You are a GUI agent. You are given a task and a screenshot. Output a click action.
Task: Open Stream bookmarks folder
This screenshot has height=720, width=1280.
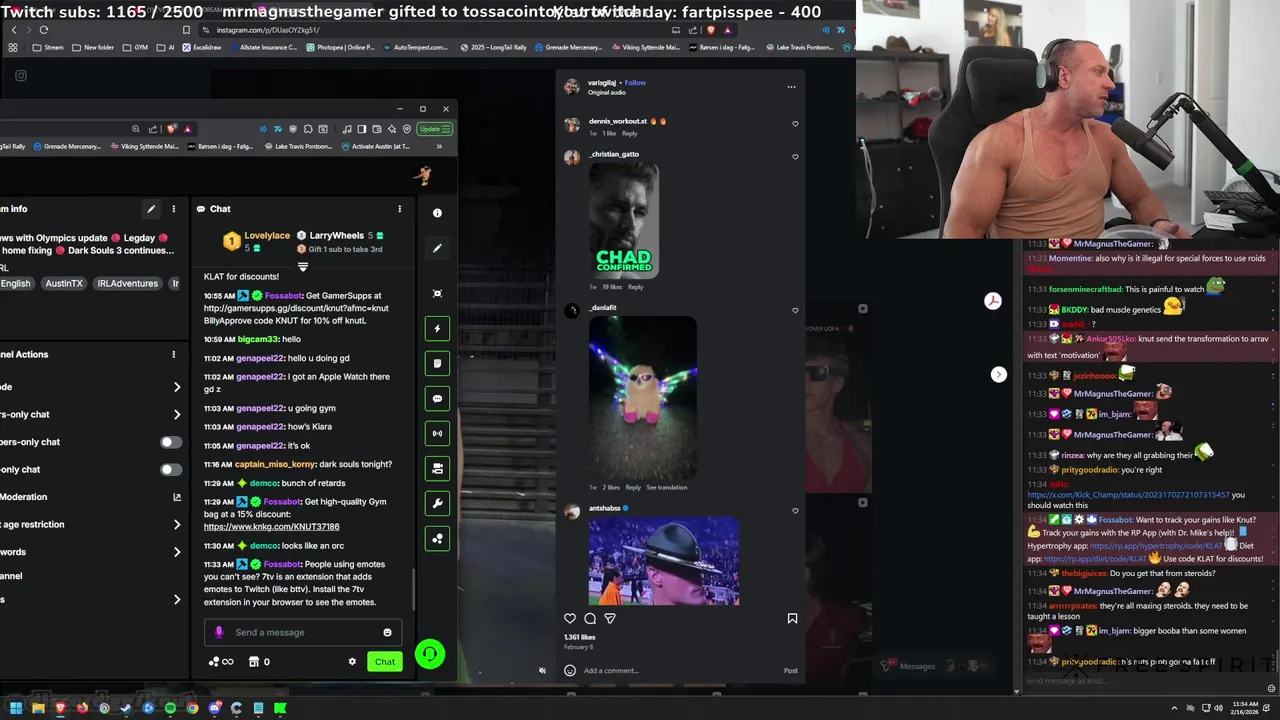coord(48,47)
